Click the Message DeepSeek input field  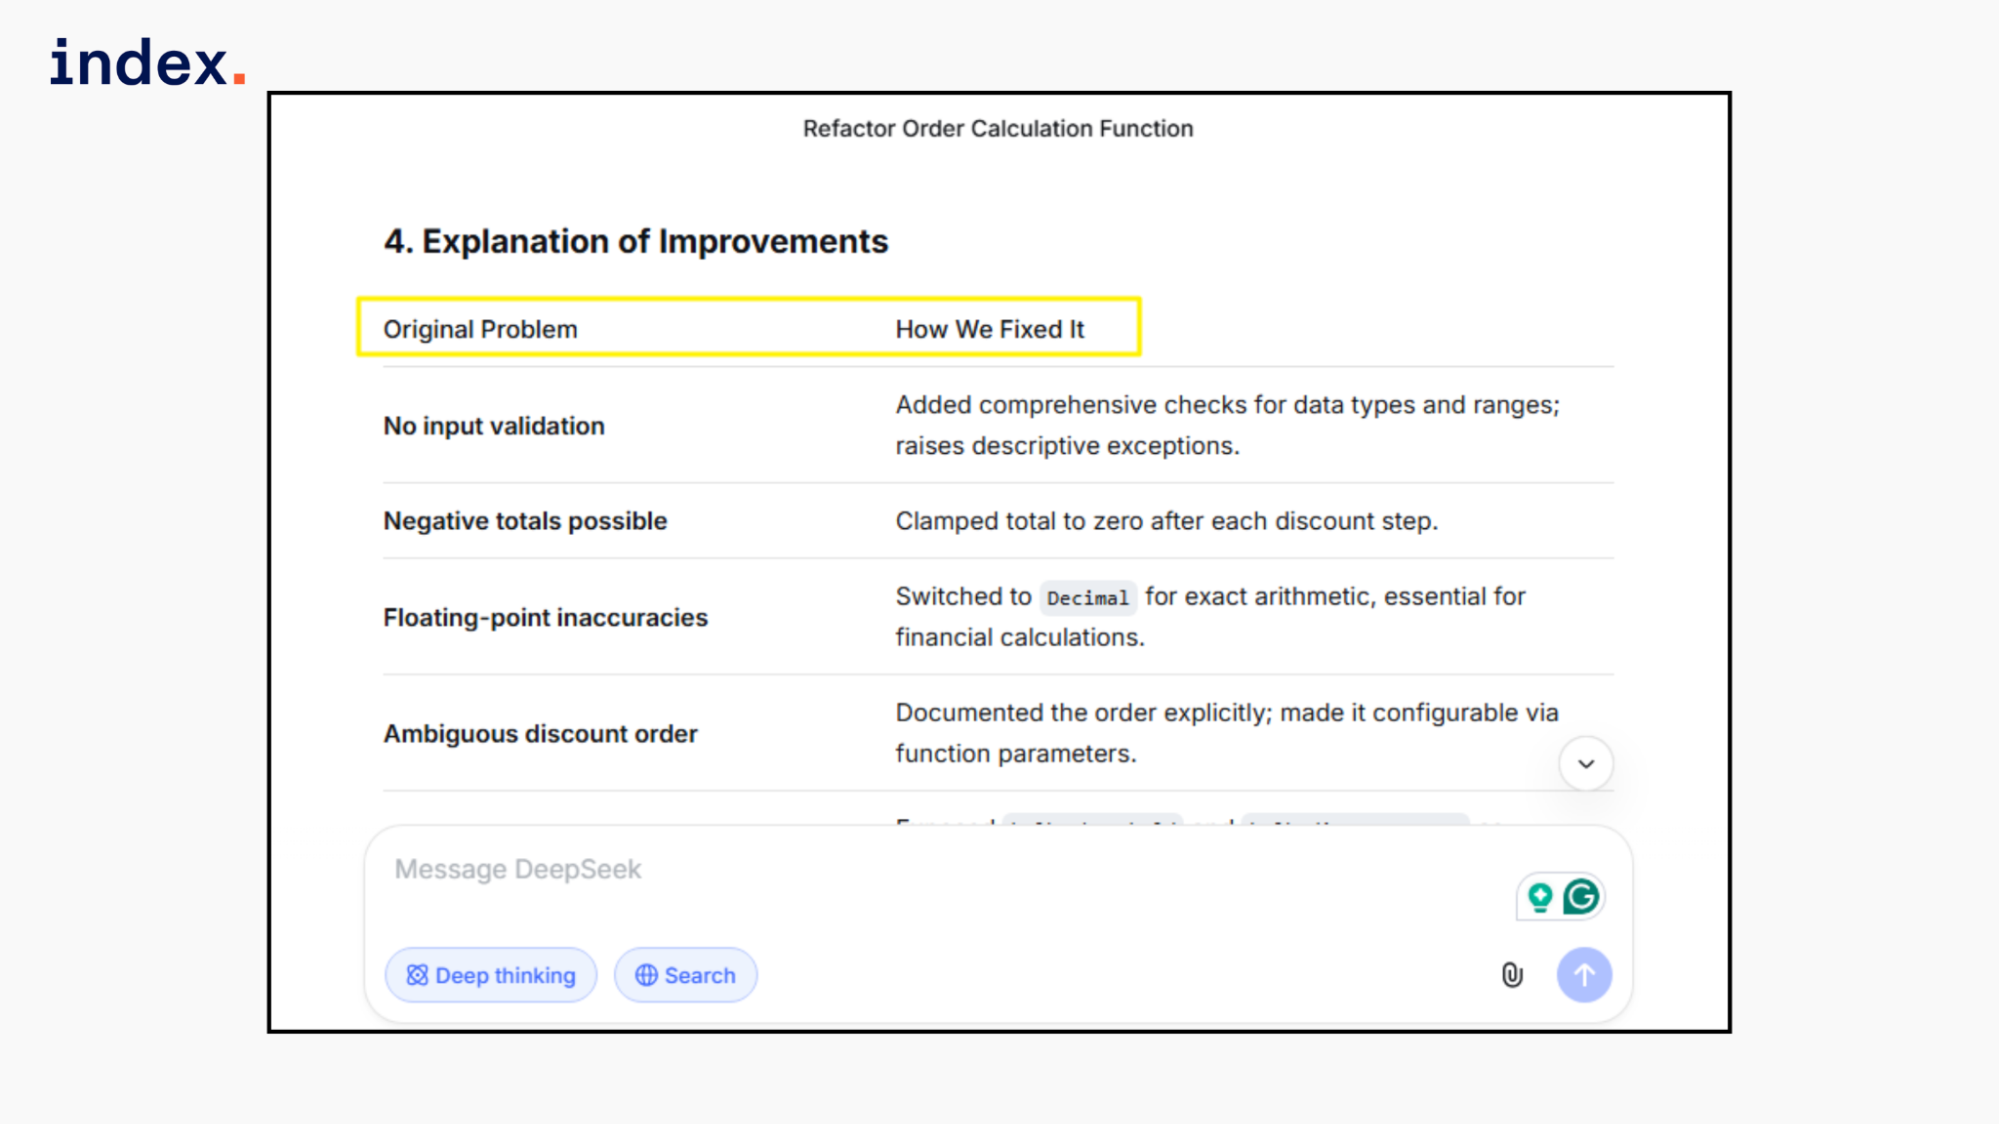click(900, 870)
